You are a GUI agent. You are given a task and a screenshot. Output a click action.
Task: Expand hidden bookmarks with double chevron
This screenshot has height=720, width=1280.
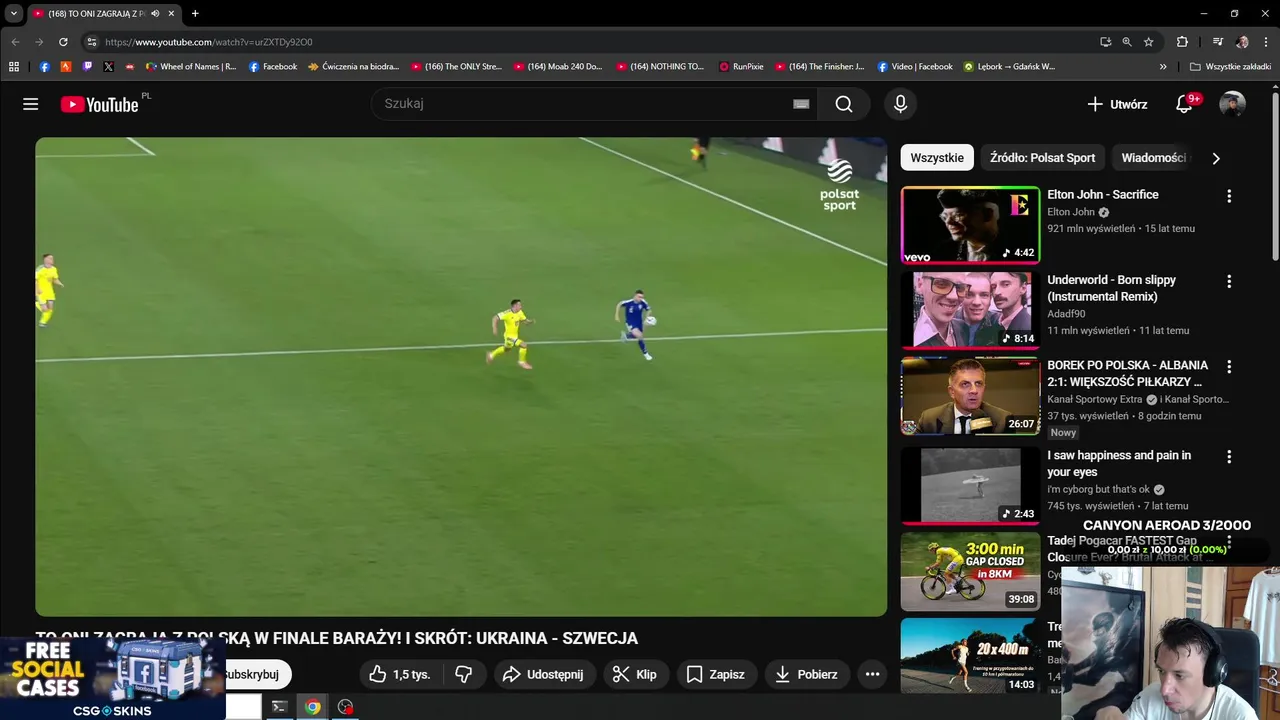[1163, 67]
